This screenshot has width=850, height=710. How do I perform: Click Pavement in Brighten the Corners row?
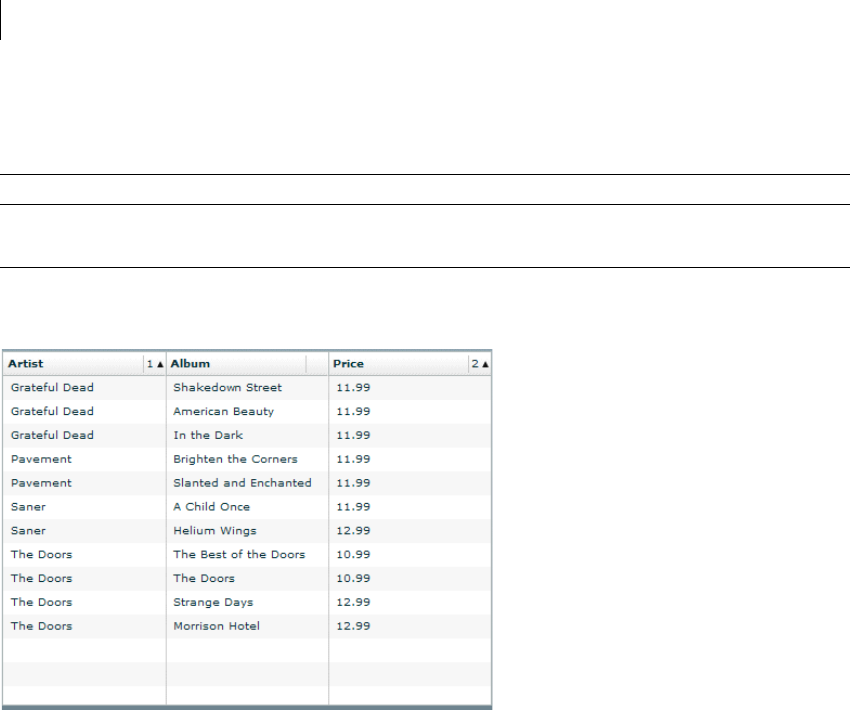[x=41, y=459]
